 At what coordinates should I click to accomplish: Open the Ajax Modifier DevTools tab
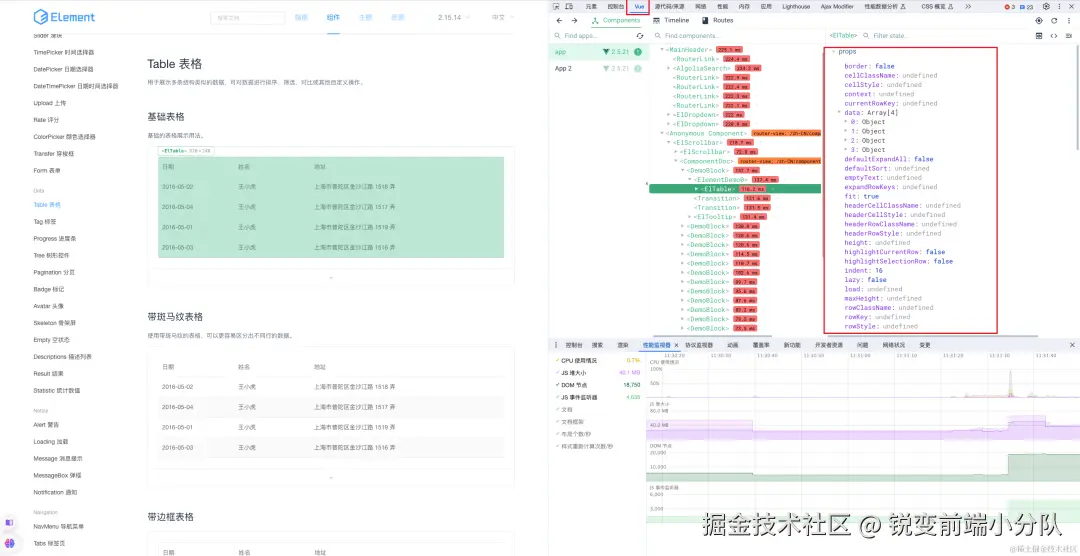pos(837,6)
